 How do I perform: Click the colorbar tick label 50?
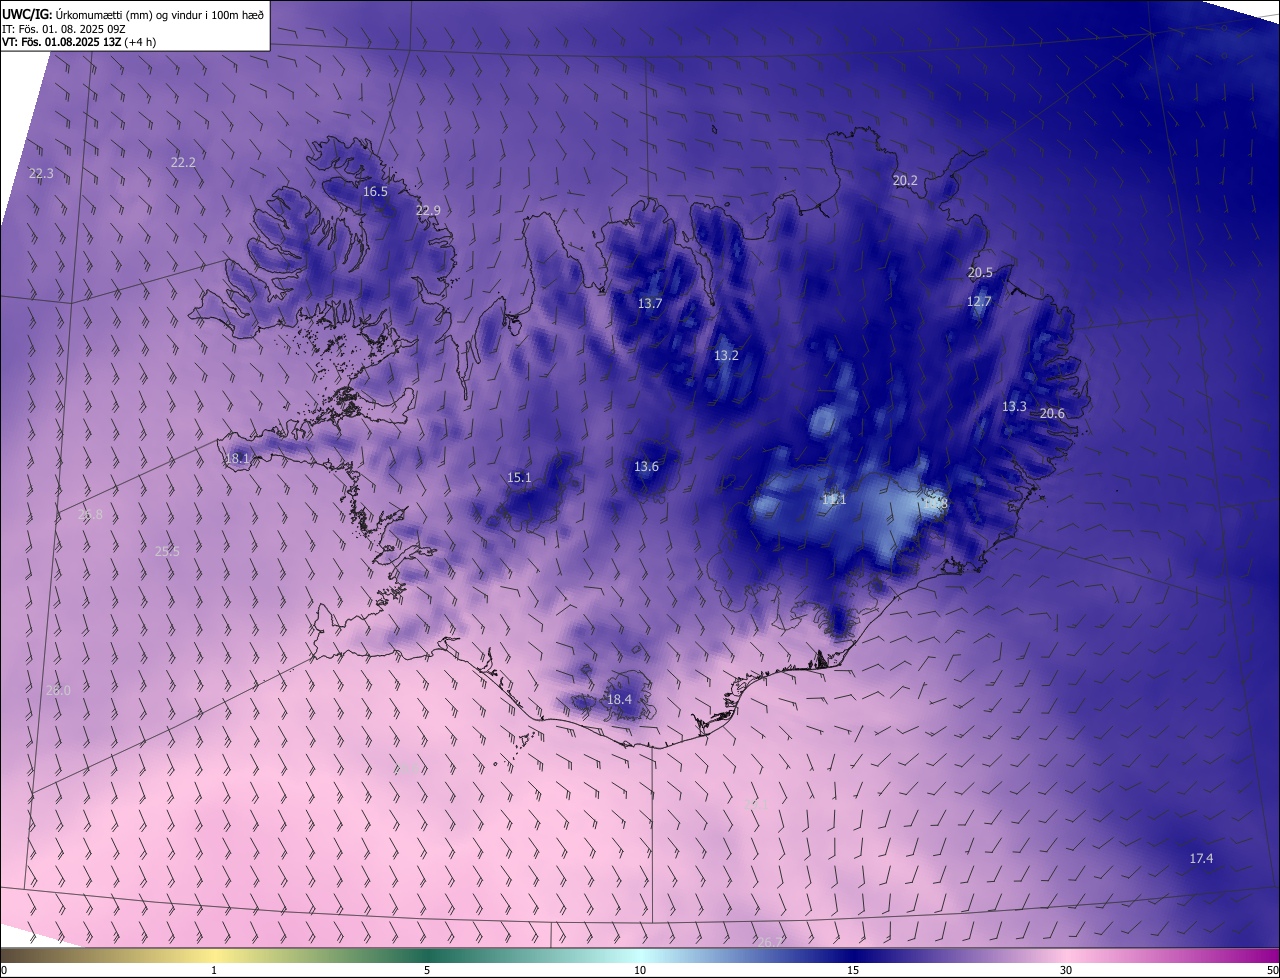1272,970
